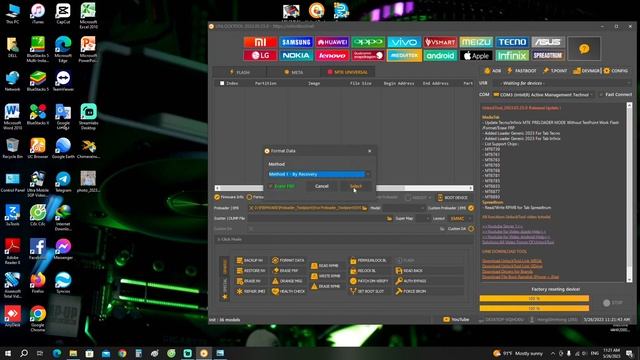Image resolution: width=640 pixels, height=360 pixels.
Task: Close the Format Data dialog
Action: pyautogui.click(x=370, y=151)
